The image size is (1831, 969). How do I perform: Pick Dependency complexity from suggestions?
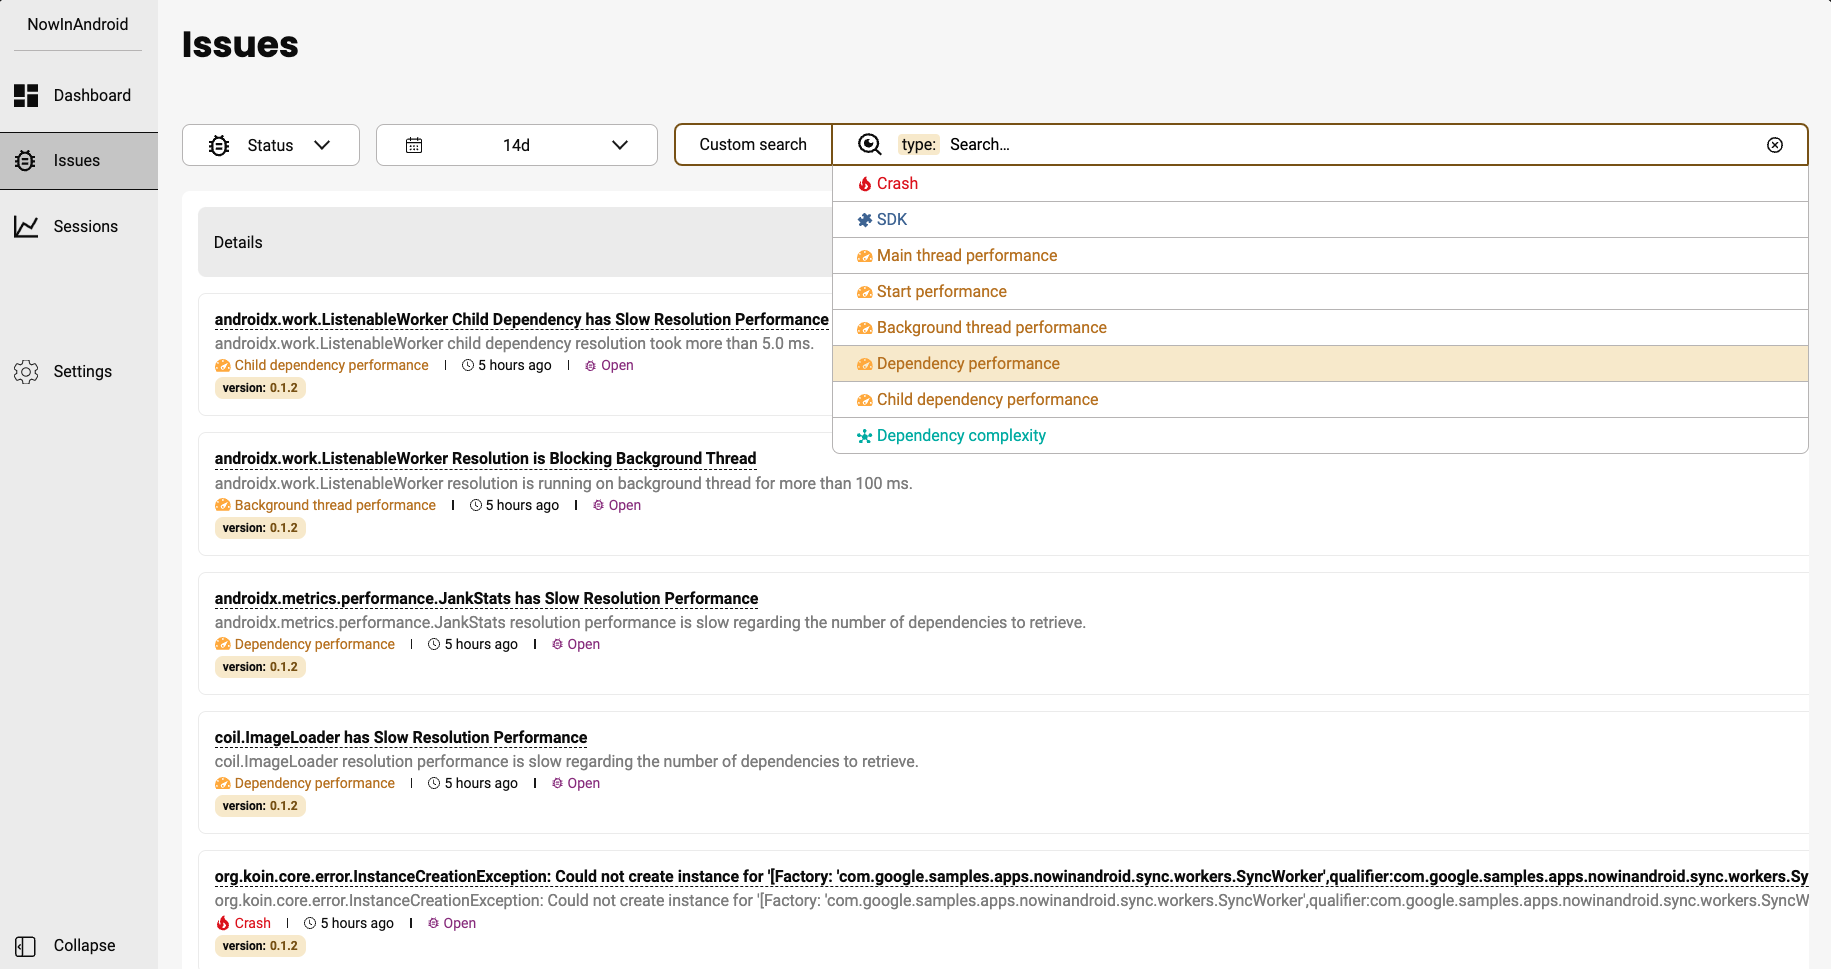click(960, 436)
